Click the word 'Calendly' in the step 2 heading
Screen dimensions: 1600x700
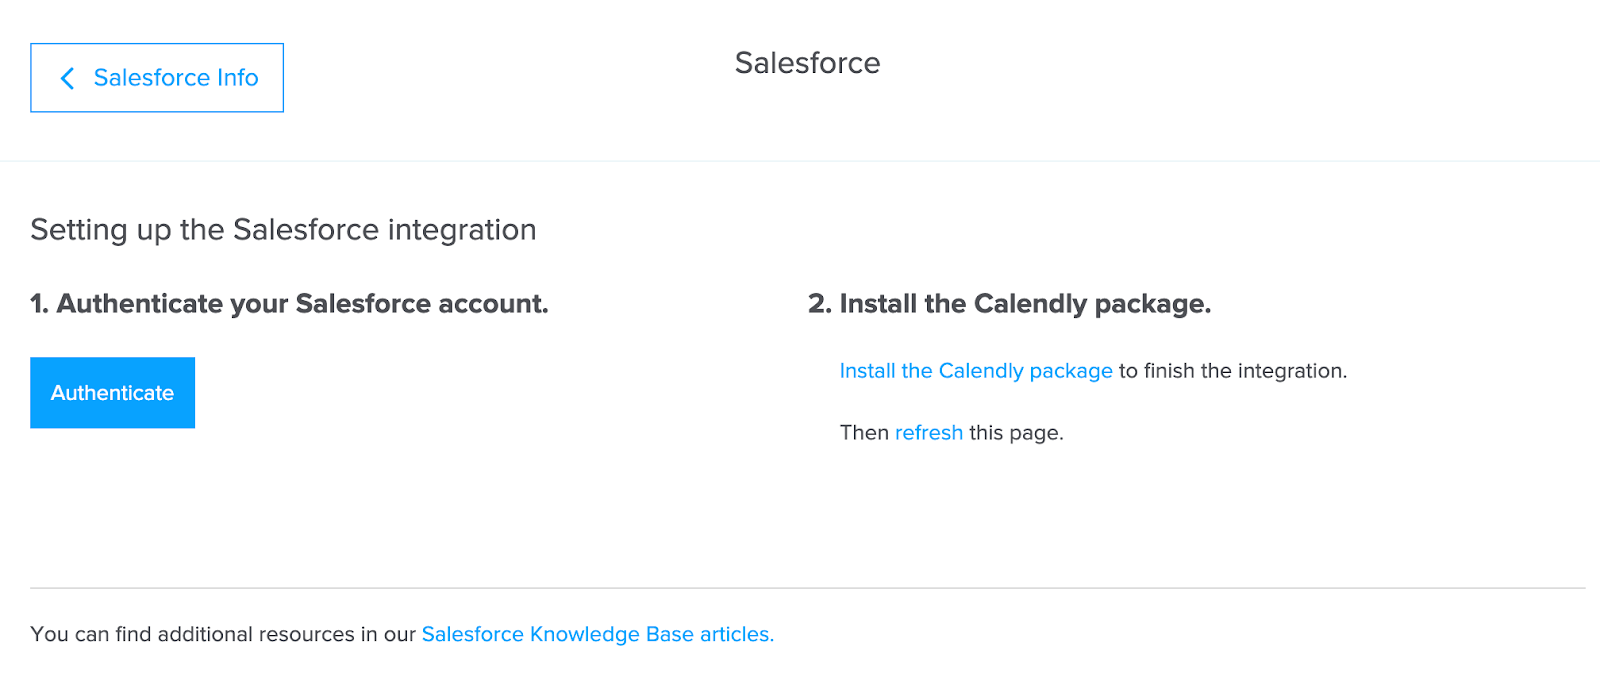coord(1030,304)
